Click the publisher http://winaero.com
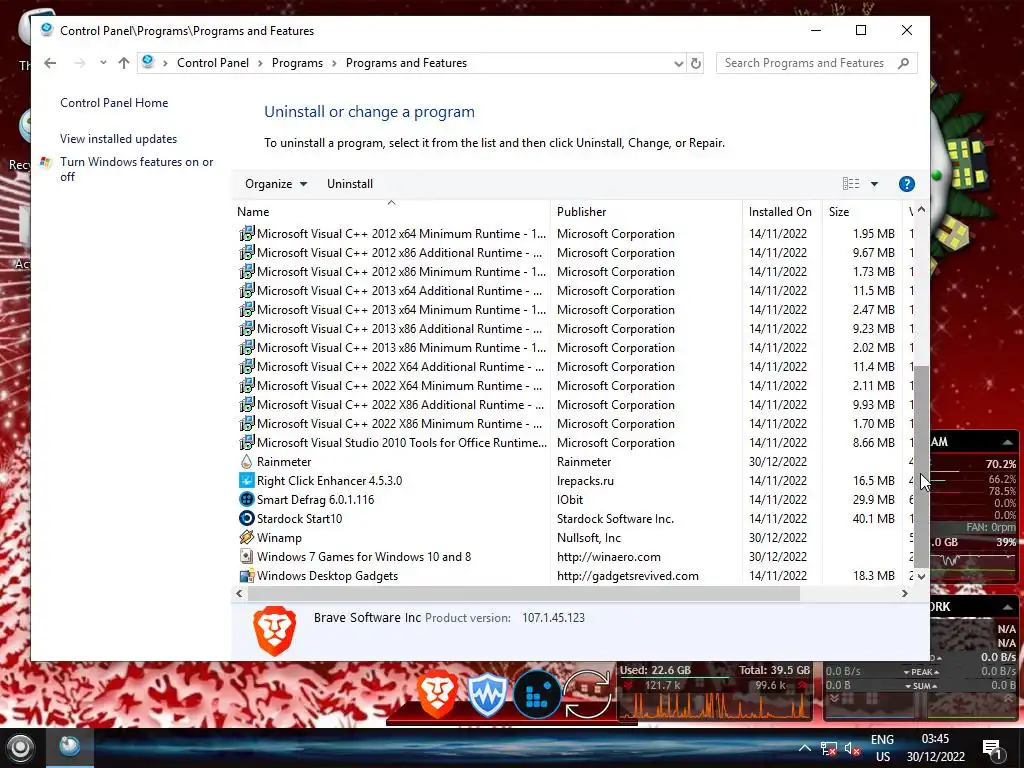The image size is (1024, 768). [609, 557]
